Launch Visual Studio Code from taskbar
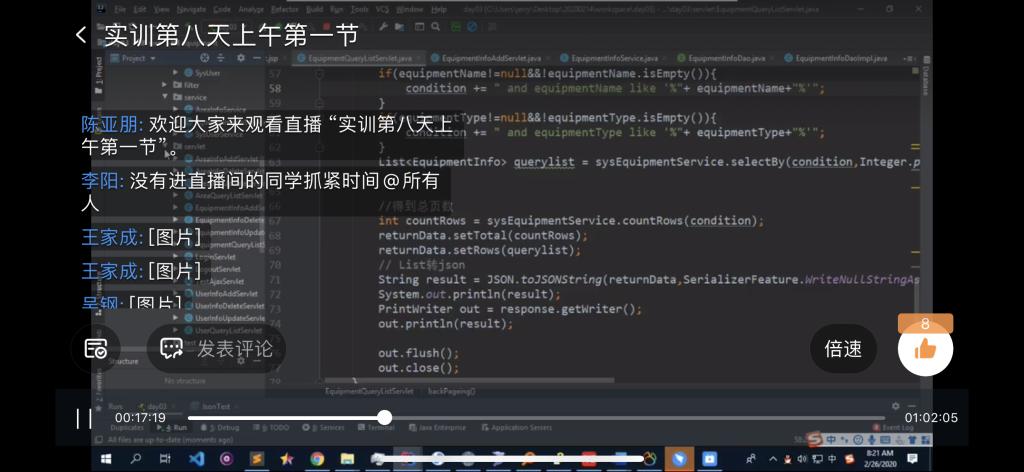 tap(196, 459)
